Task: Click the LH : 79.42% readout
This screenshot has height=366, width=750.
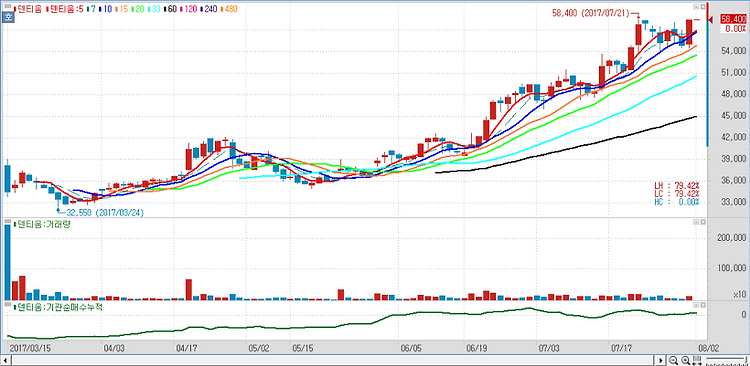Action: (676, 185)
